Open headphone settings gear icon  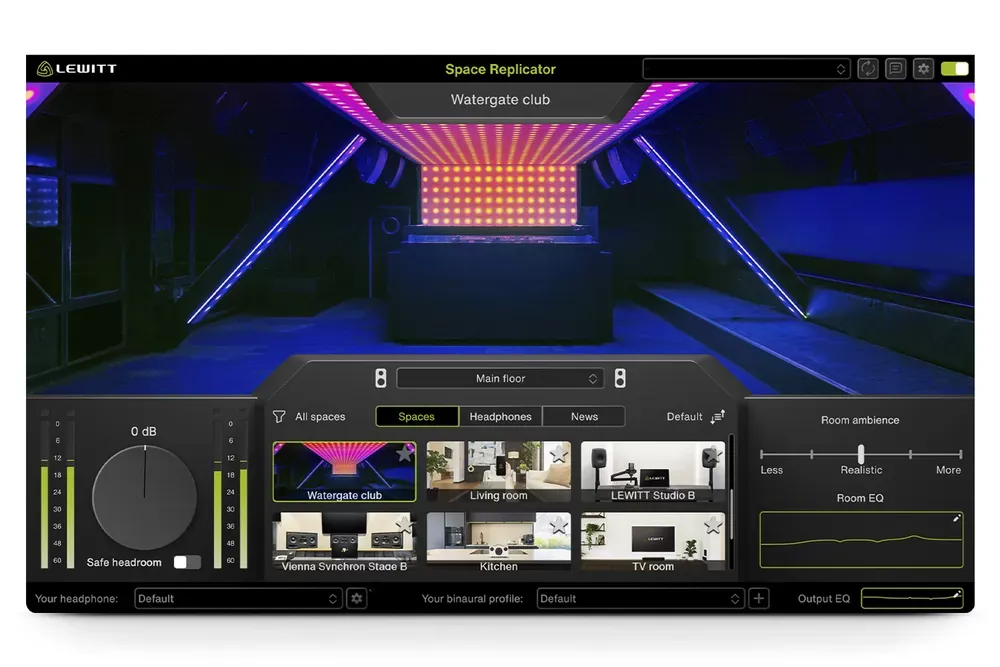tap(357, 598)
